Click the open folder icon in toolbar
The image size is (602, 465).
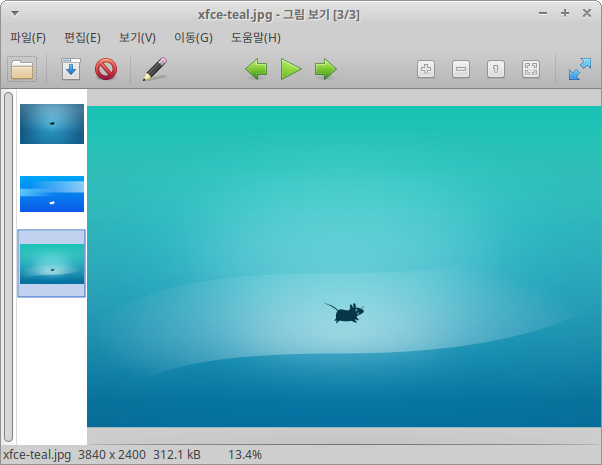[22, 69]
